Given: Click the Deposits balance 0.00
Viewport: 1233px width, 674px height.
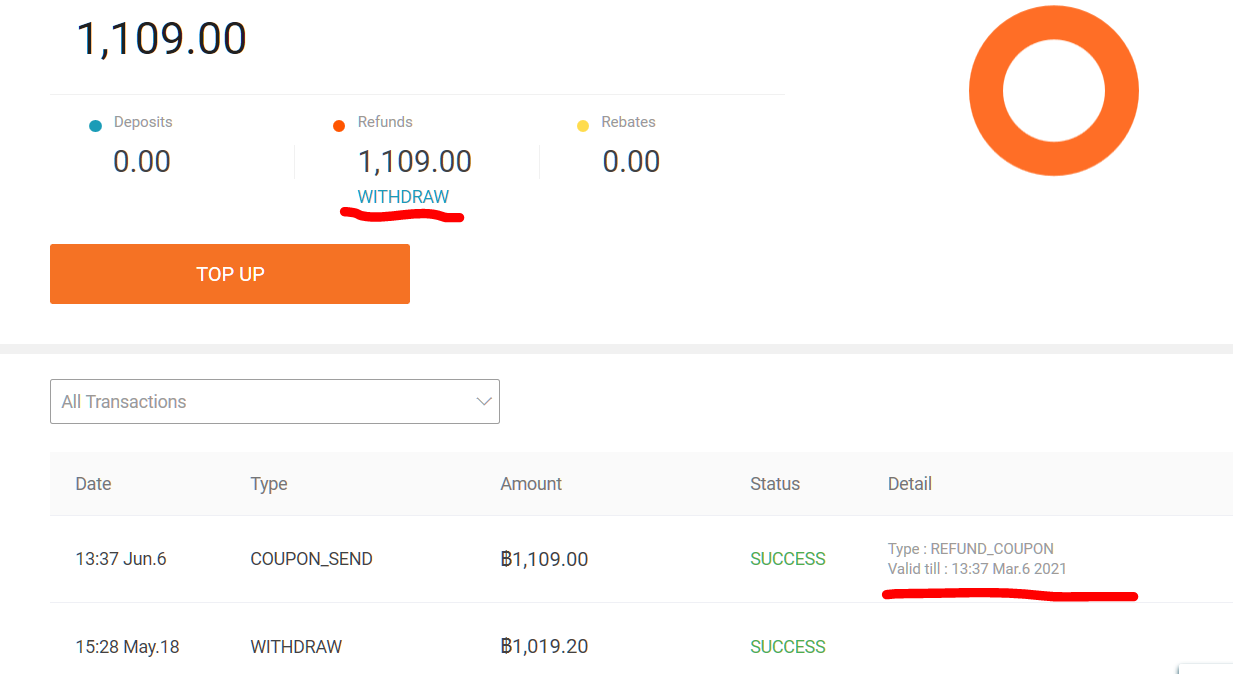Looking at the screenshot, I should 142,161.
